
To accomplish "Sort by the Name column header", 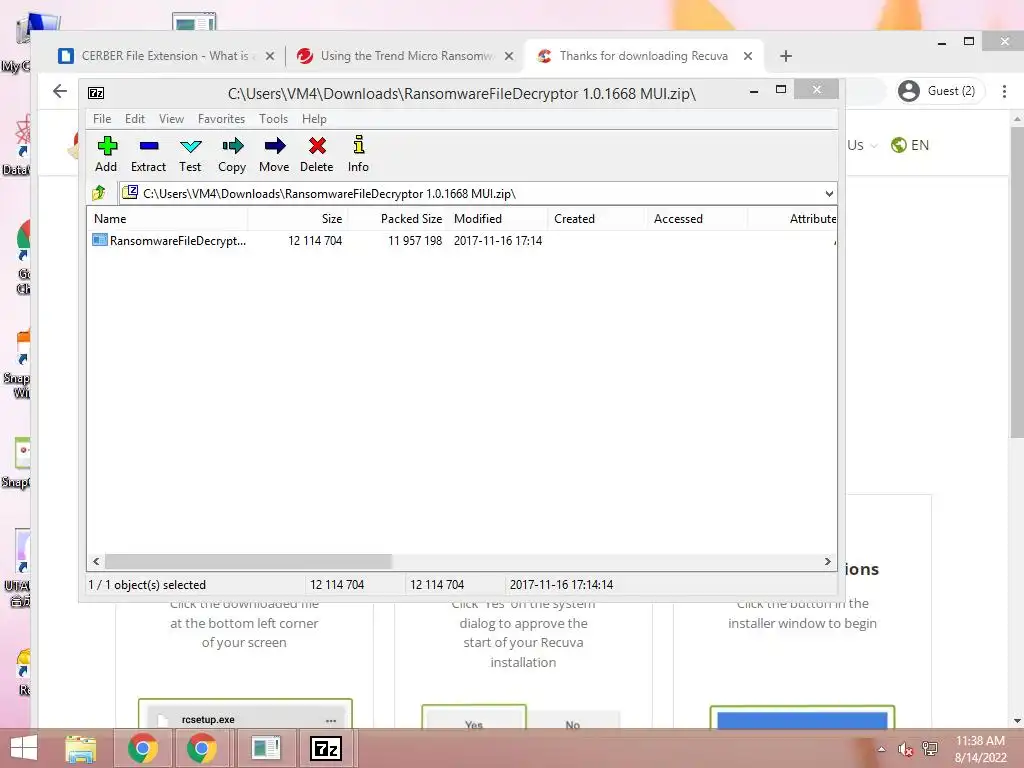I will pyautogui.click(x=167, y=219).
